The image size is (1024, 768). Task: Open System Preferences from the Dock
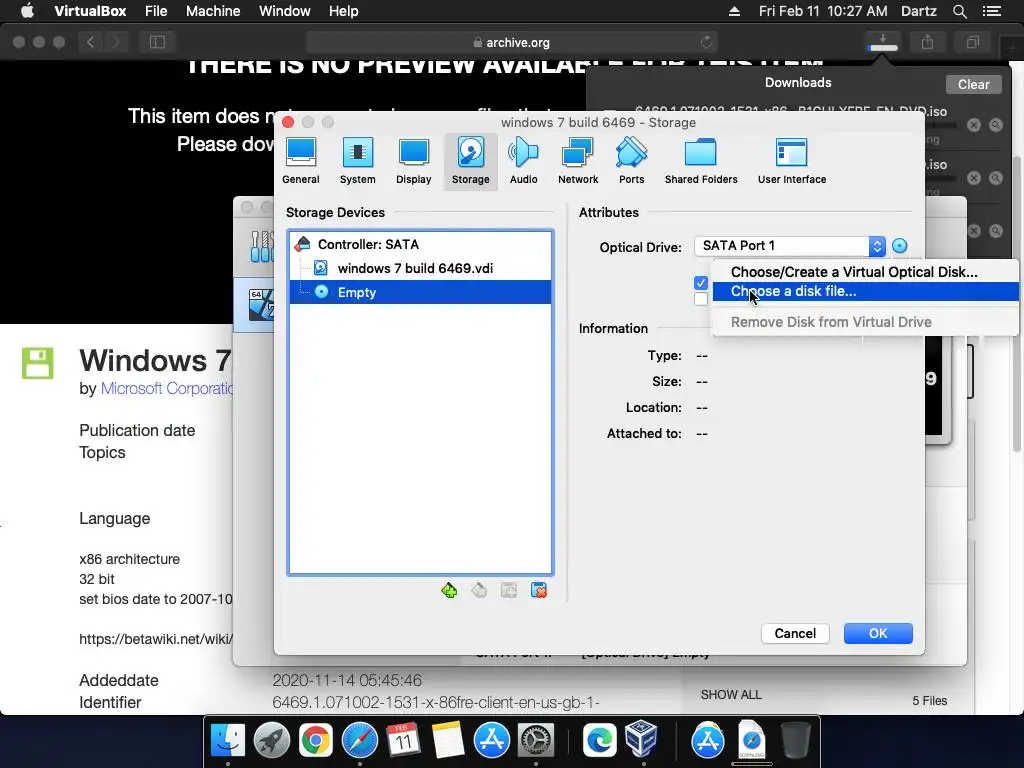536,740
